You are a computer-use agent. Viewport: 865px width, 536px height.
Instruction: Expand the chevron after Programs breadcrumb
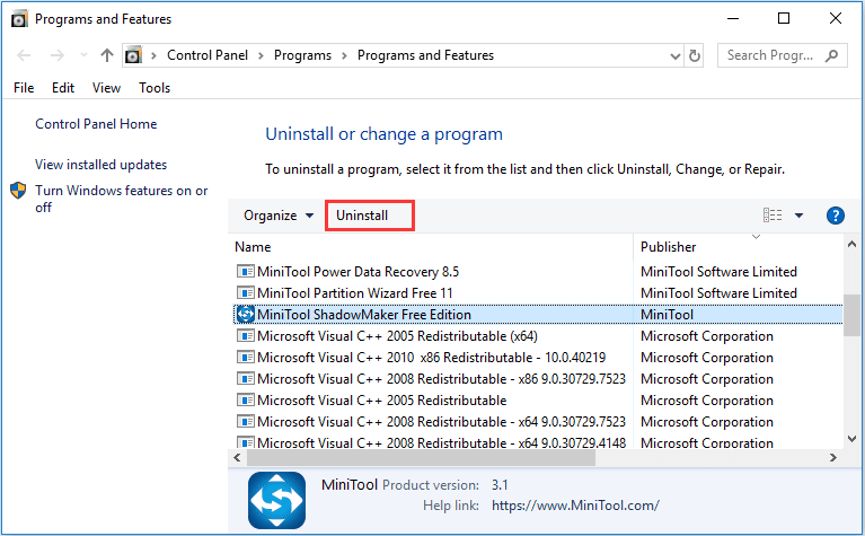click(344, 56)
